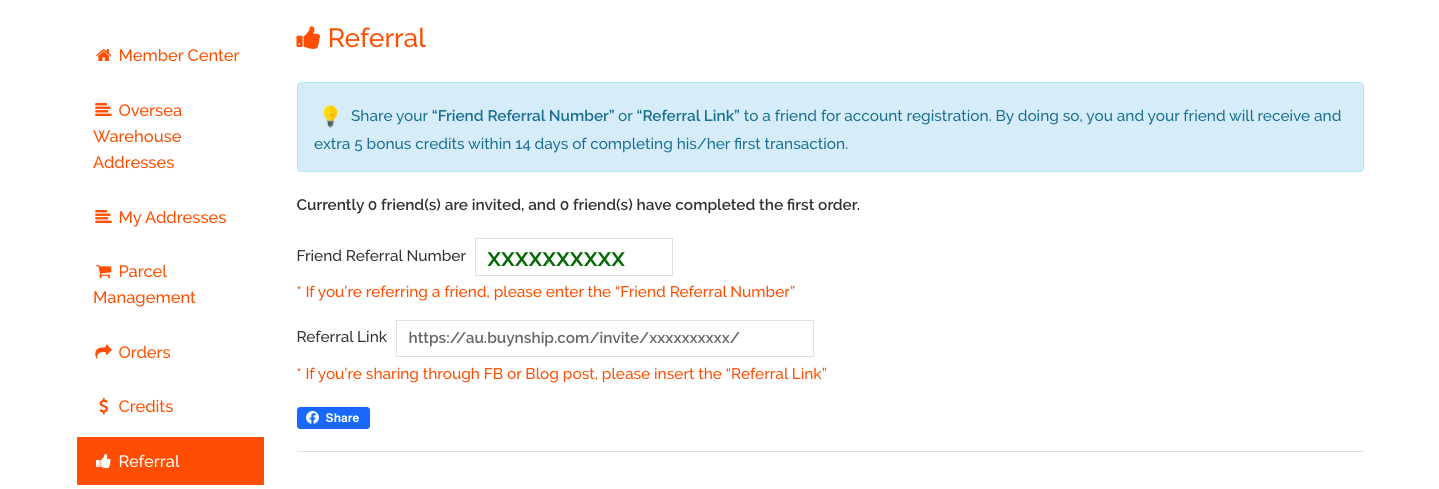Viewport: 1439px width, 489px height.
Task: Click the thumbs-up icon in Referral sidebar item
Action: pos(103,461)
